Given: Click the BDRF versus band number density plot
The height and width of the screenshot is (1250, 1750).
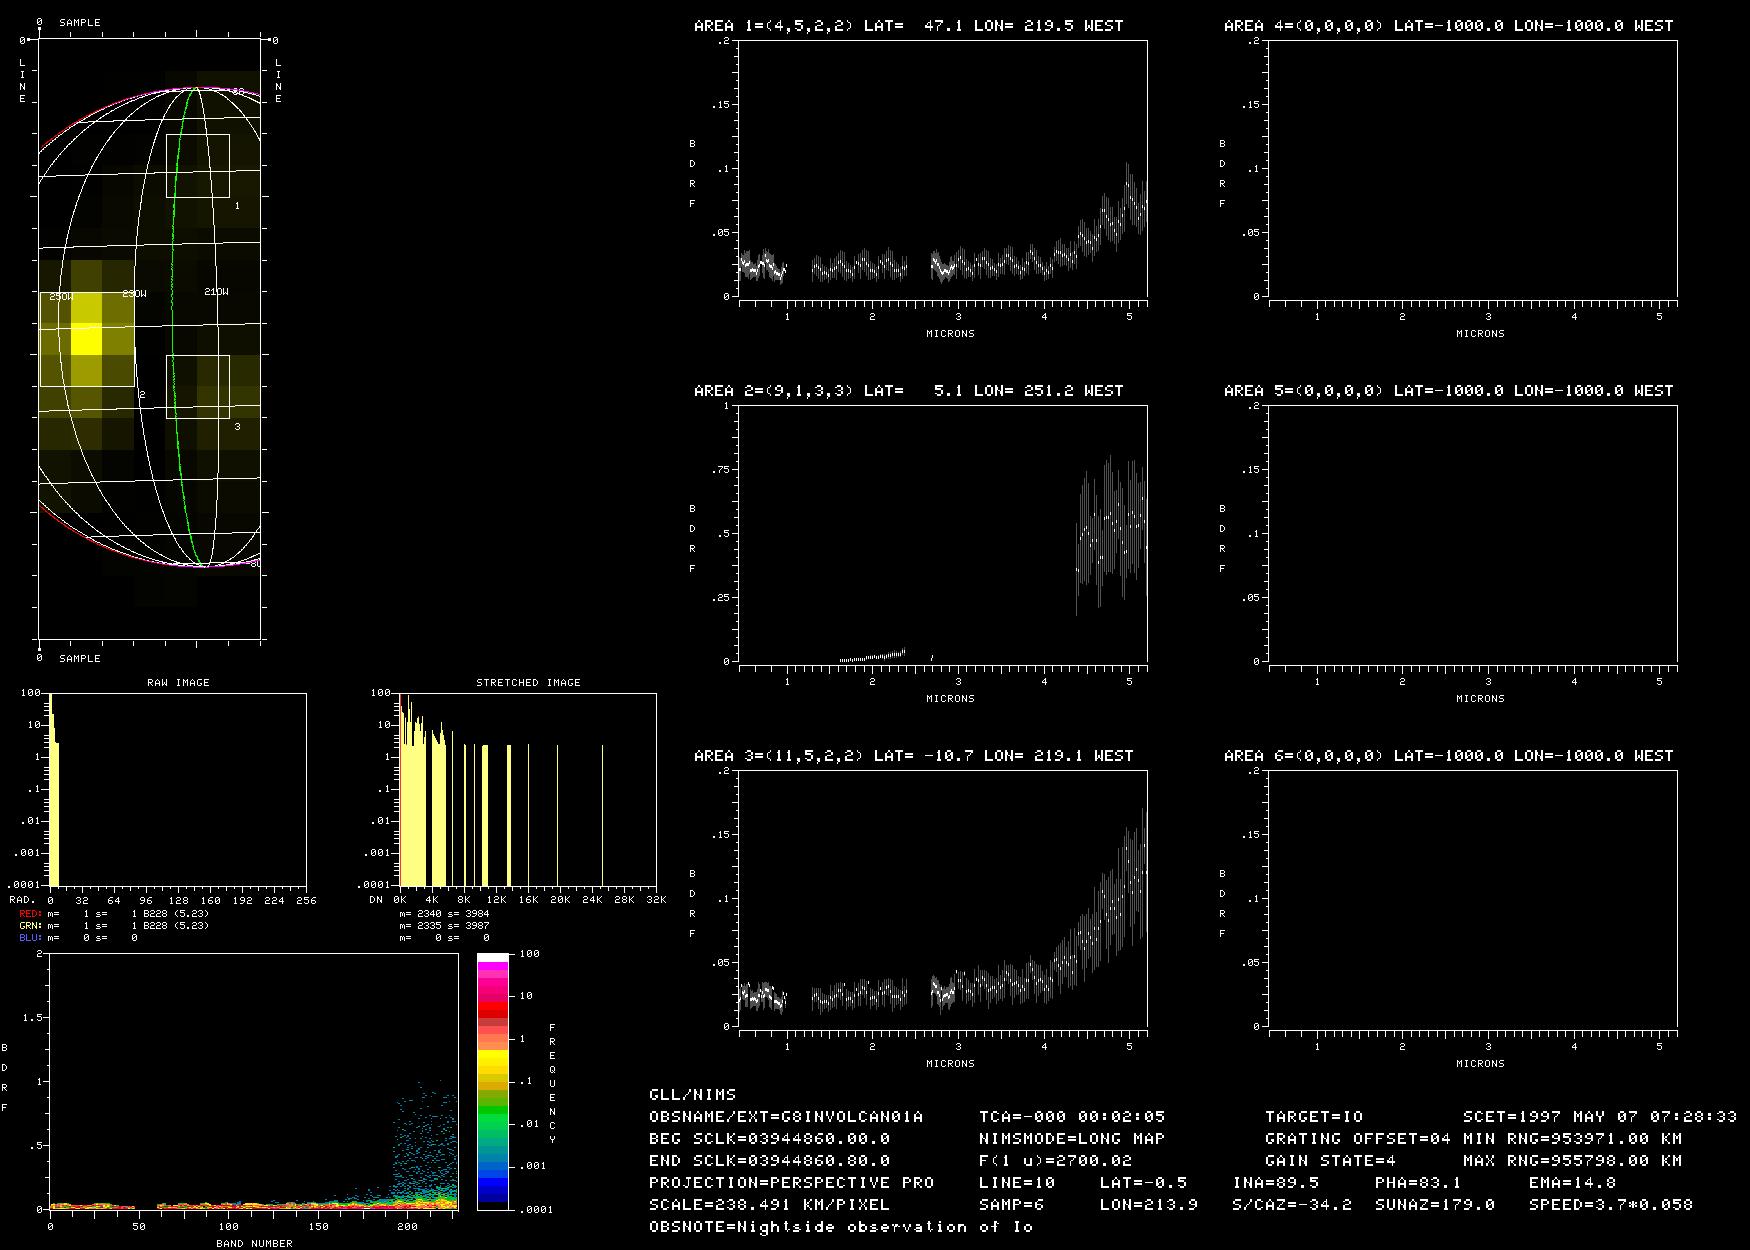Looking at the screenshot, I should (x=253, y=1081).
